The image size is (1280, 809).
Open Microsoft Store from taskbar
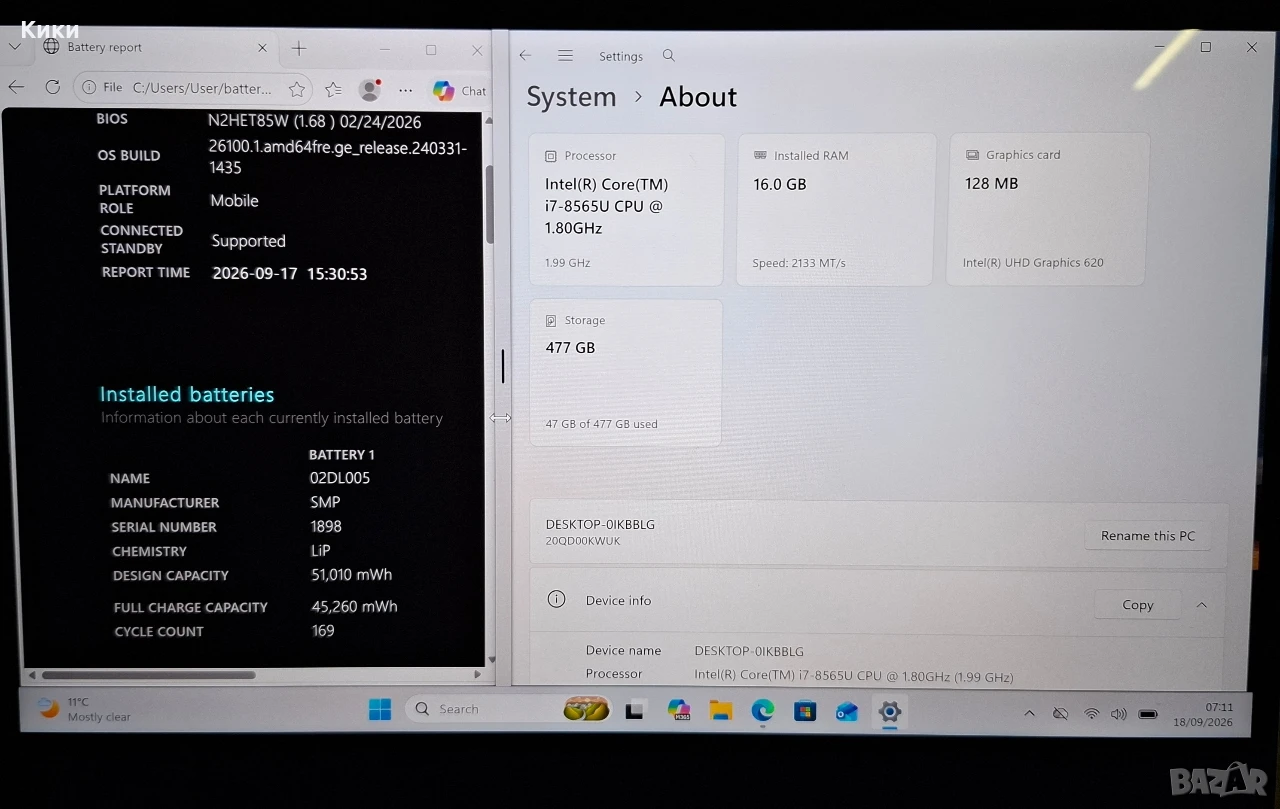(x=805, y=712)
